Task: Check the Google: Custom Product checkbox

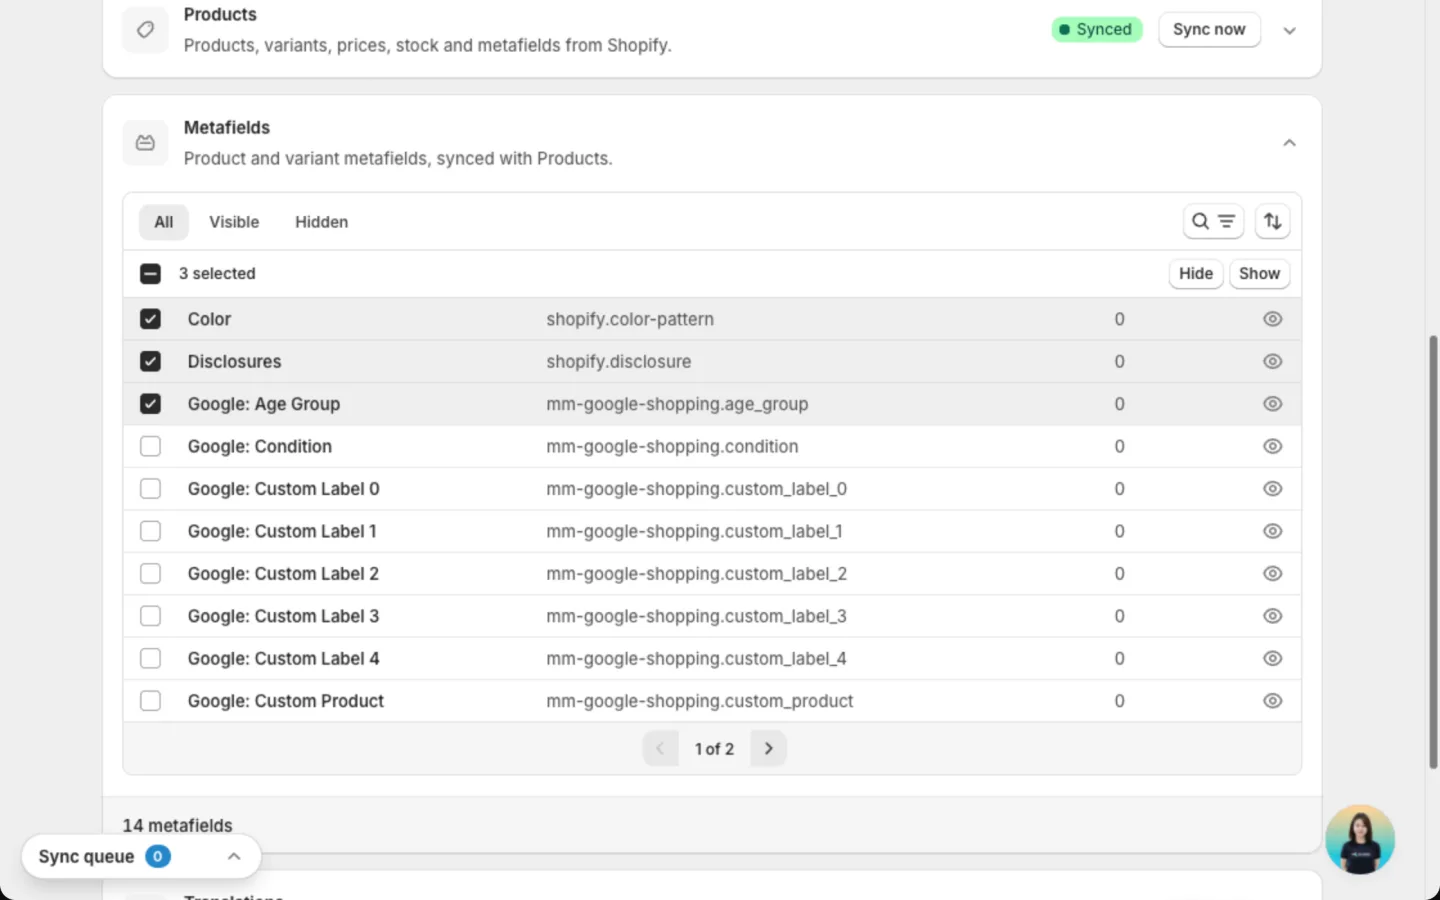Action: [150, 701]
